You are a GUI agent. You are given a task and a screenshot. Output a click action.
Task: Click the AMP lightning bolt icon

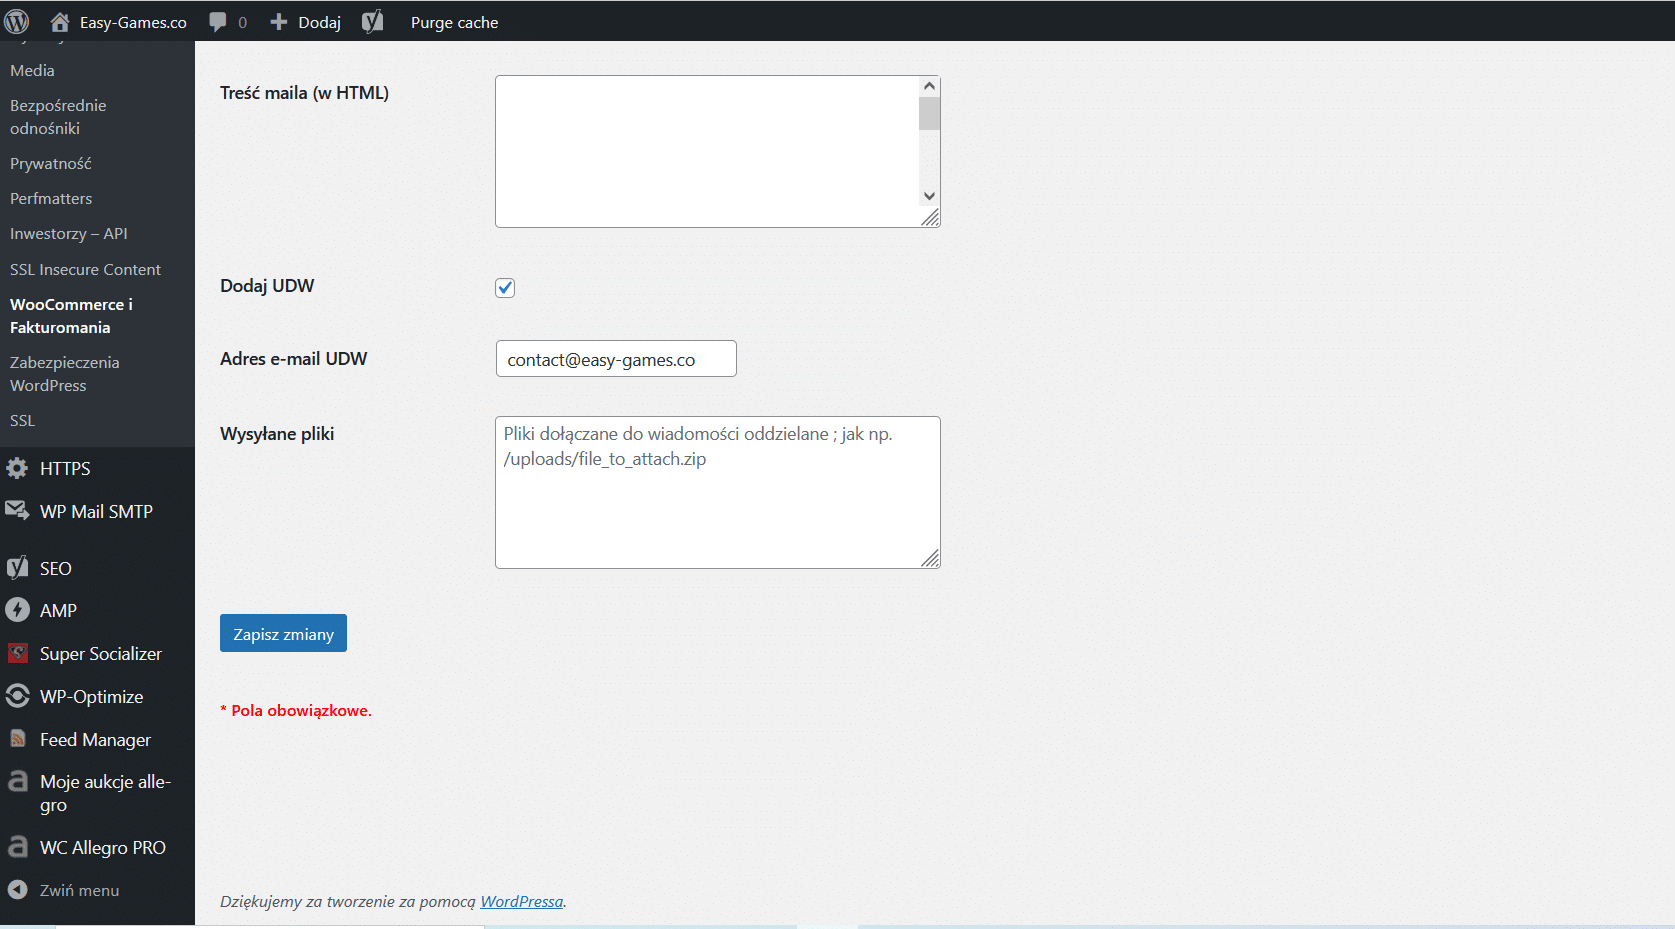tap(17, 610)
